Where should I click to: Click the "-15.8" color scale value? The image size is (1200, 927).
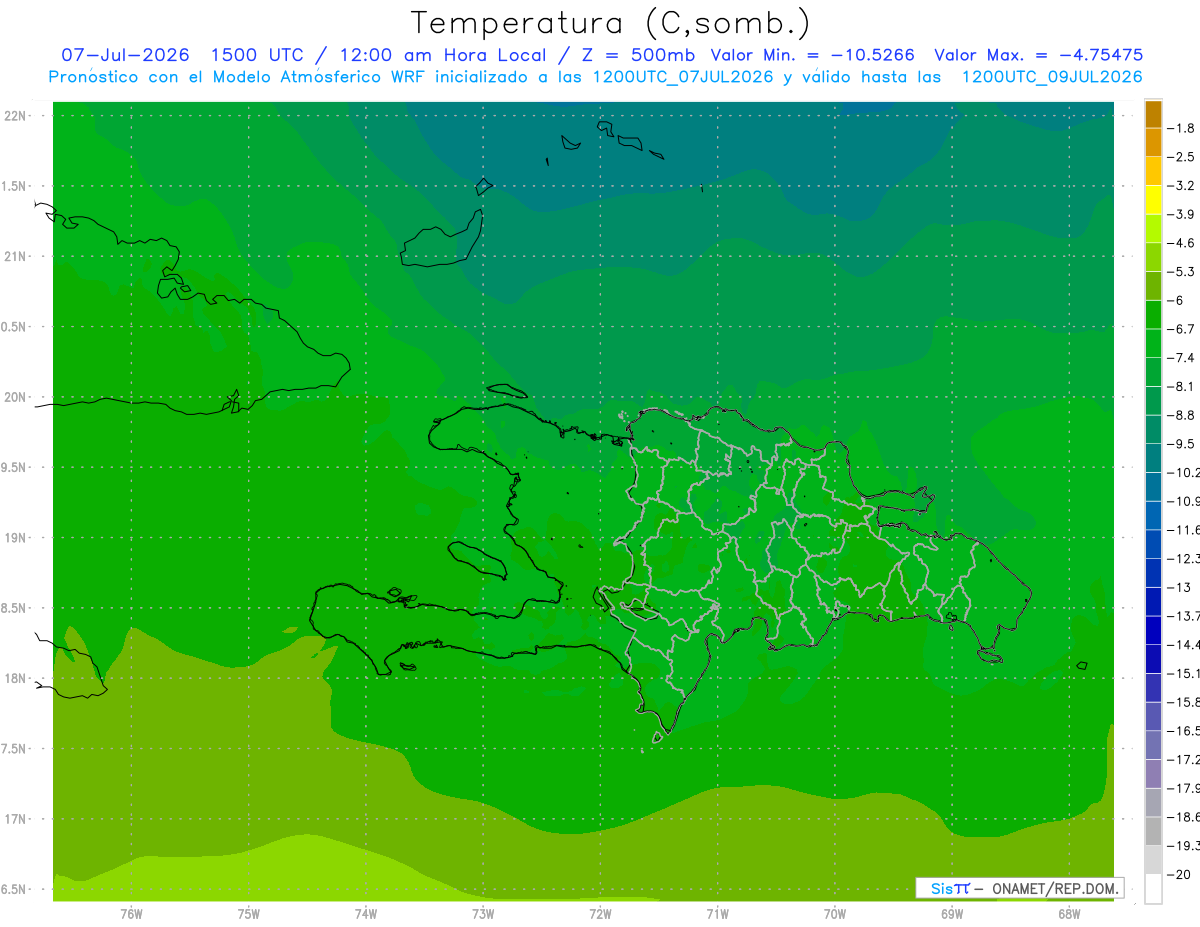coord(1184,702)
